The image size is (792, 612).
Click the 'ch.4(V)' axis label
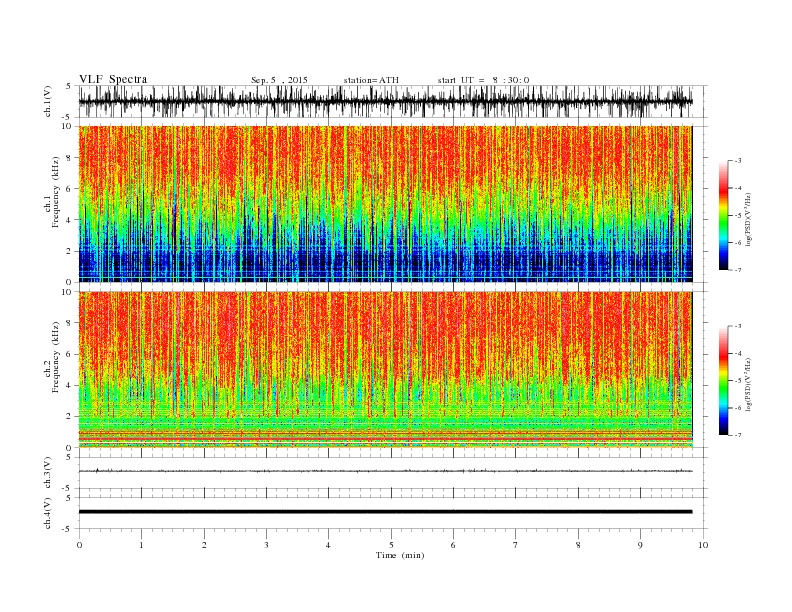[48, 513]
